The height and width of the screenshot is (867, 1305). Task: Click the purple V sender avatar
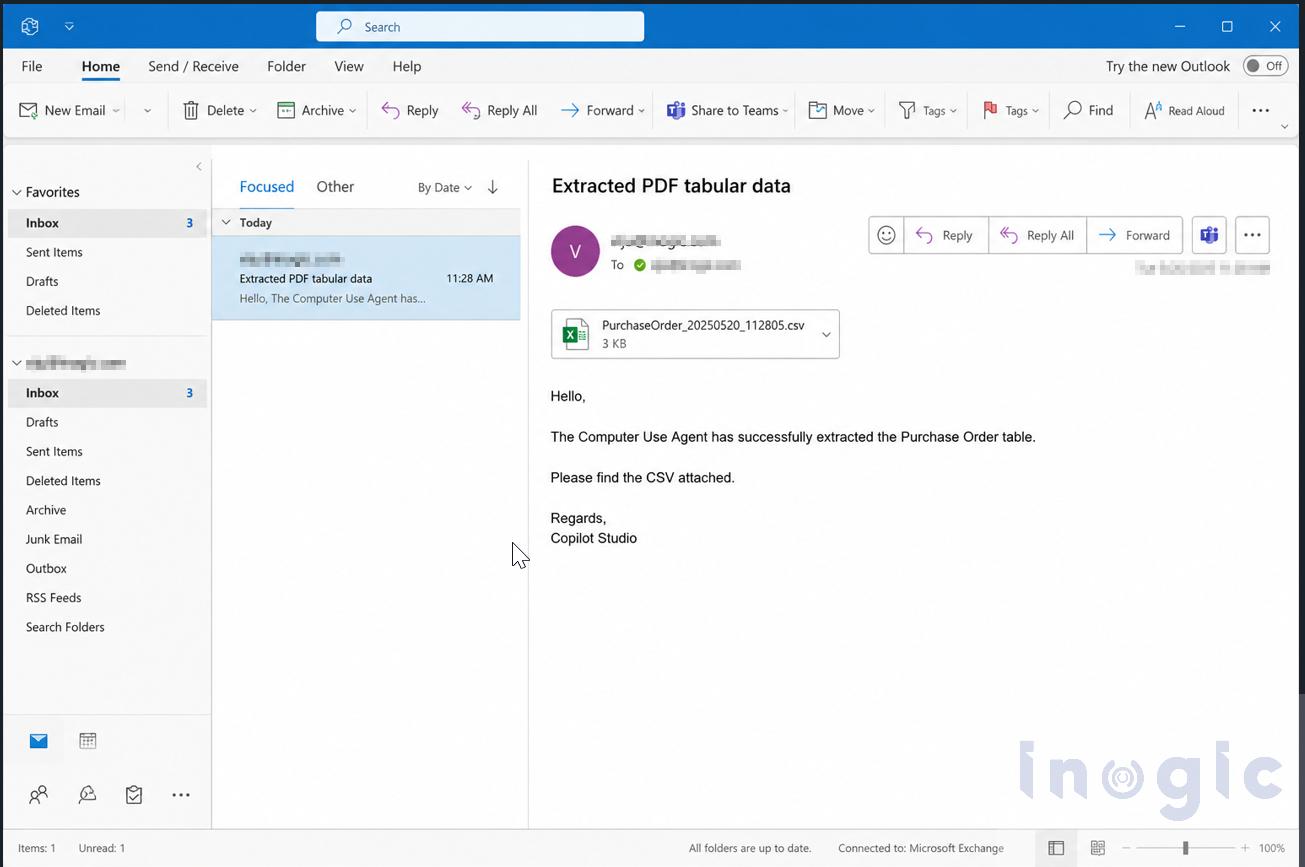pyautogui.click(x=575, y=251)
